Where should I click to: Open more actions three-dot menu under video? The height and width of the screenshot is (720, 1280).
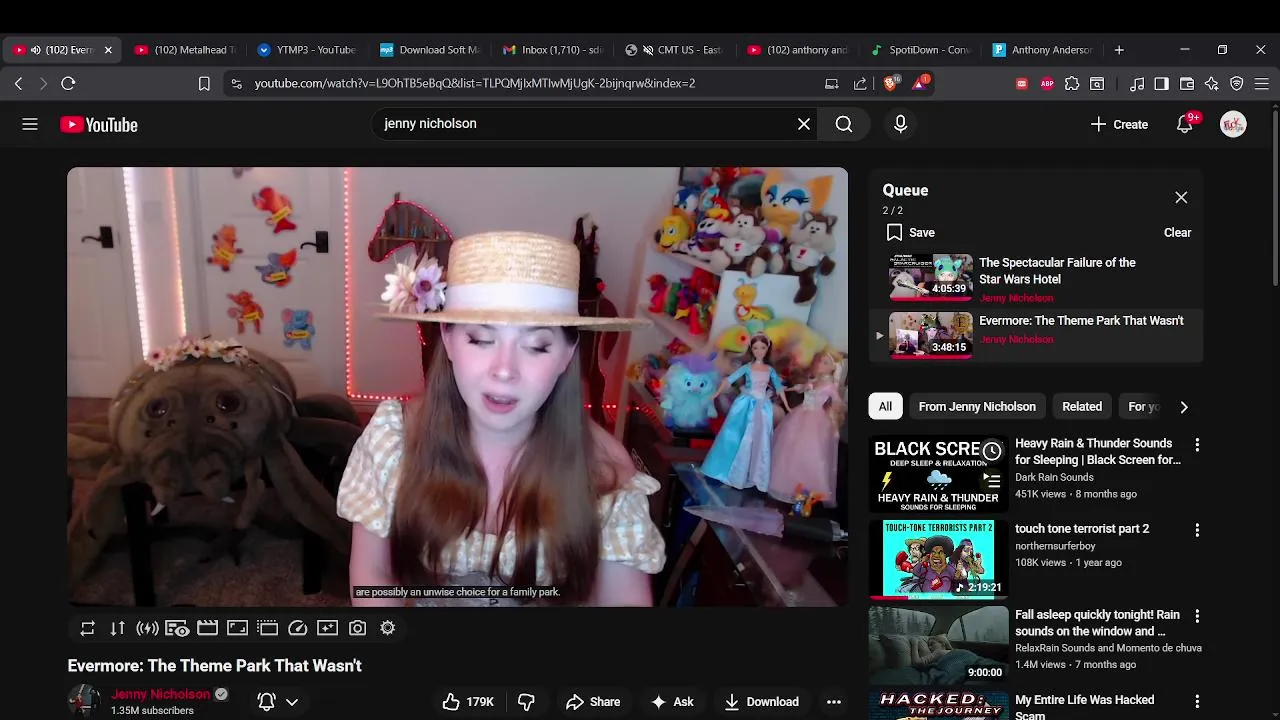pos(834,702)
